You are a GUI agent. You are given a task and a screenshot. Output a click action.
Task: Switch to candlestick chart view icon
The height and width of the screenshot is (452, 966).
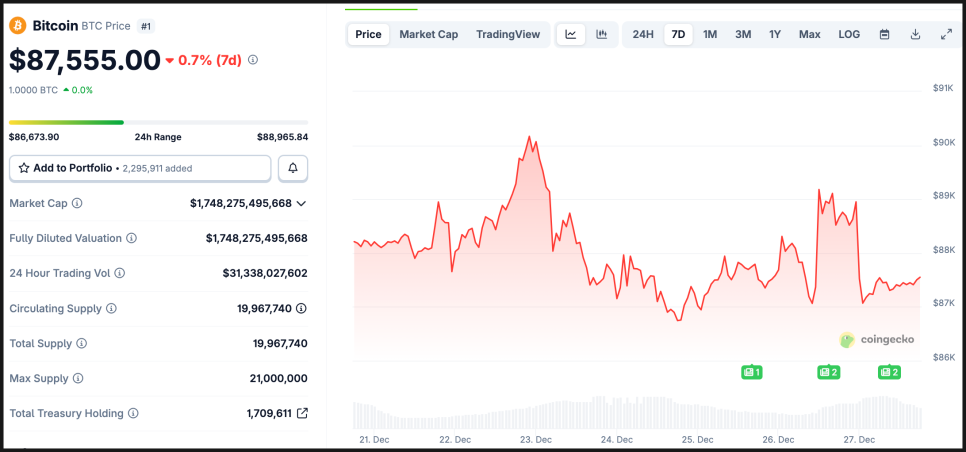(601, 34)
